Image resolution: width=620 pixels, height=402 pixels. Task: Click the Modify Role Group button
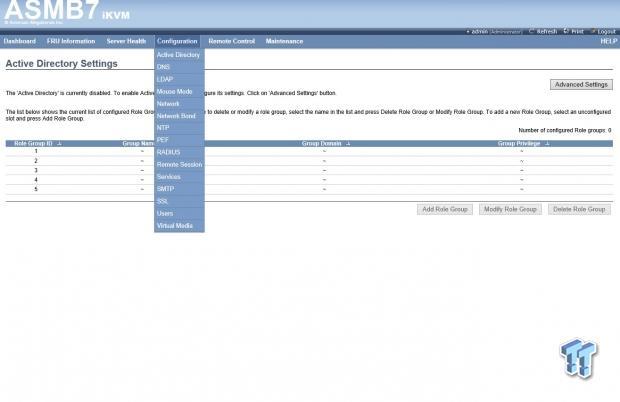coord(510,209)
